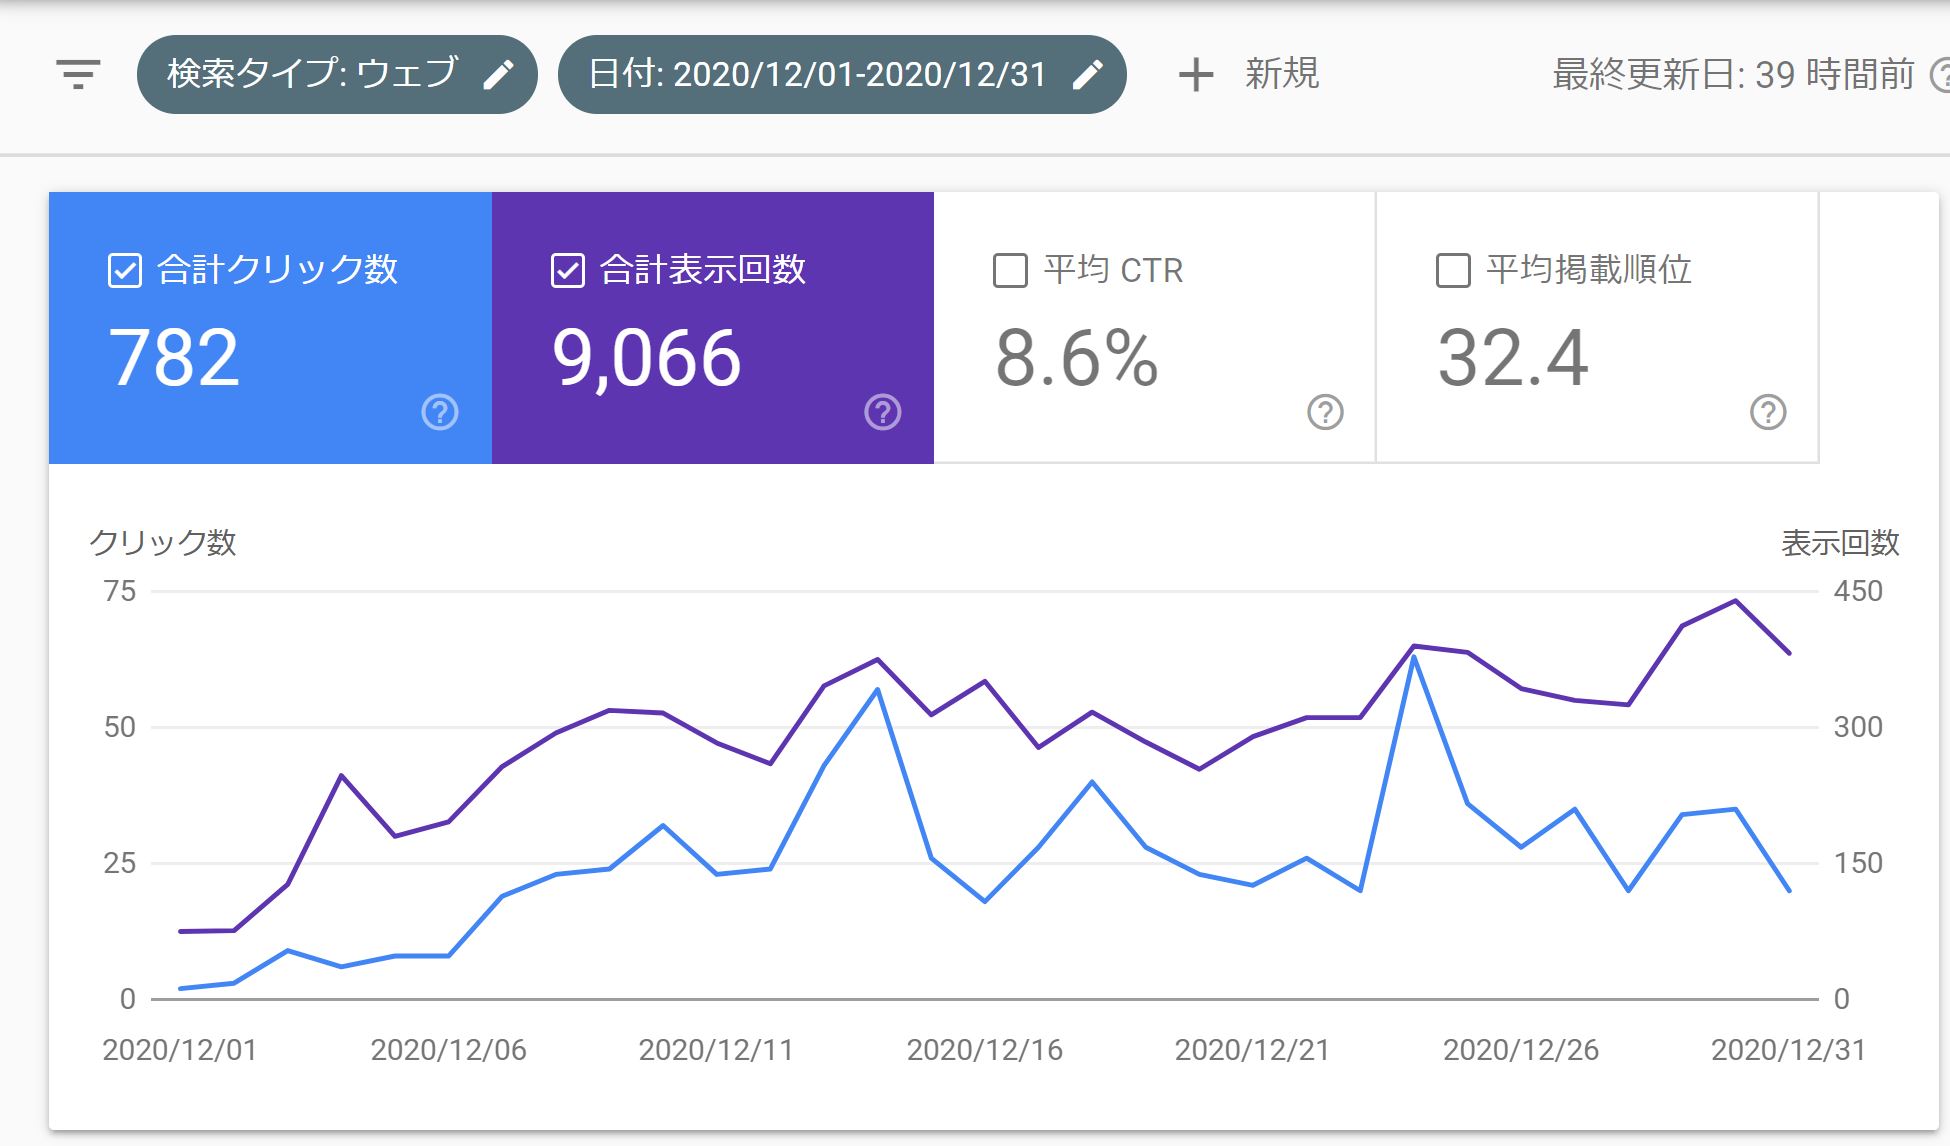This screenshot has width=1950, height=1146.
Task: Select the 9,066 impressions value
Action: (647, 358)
